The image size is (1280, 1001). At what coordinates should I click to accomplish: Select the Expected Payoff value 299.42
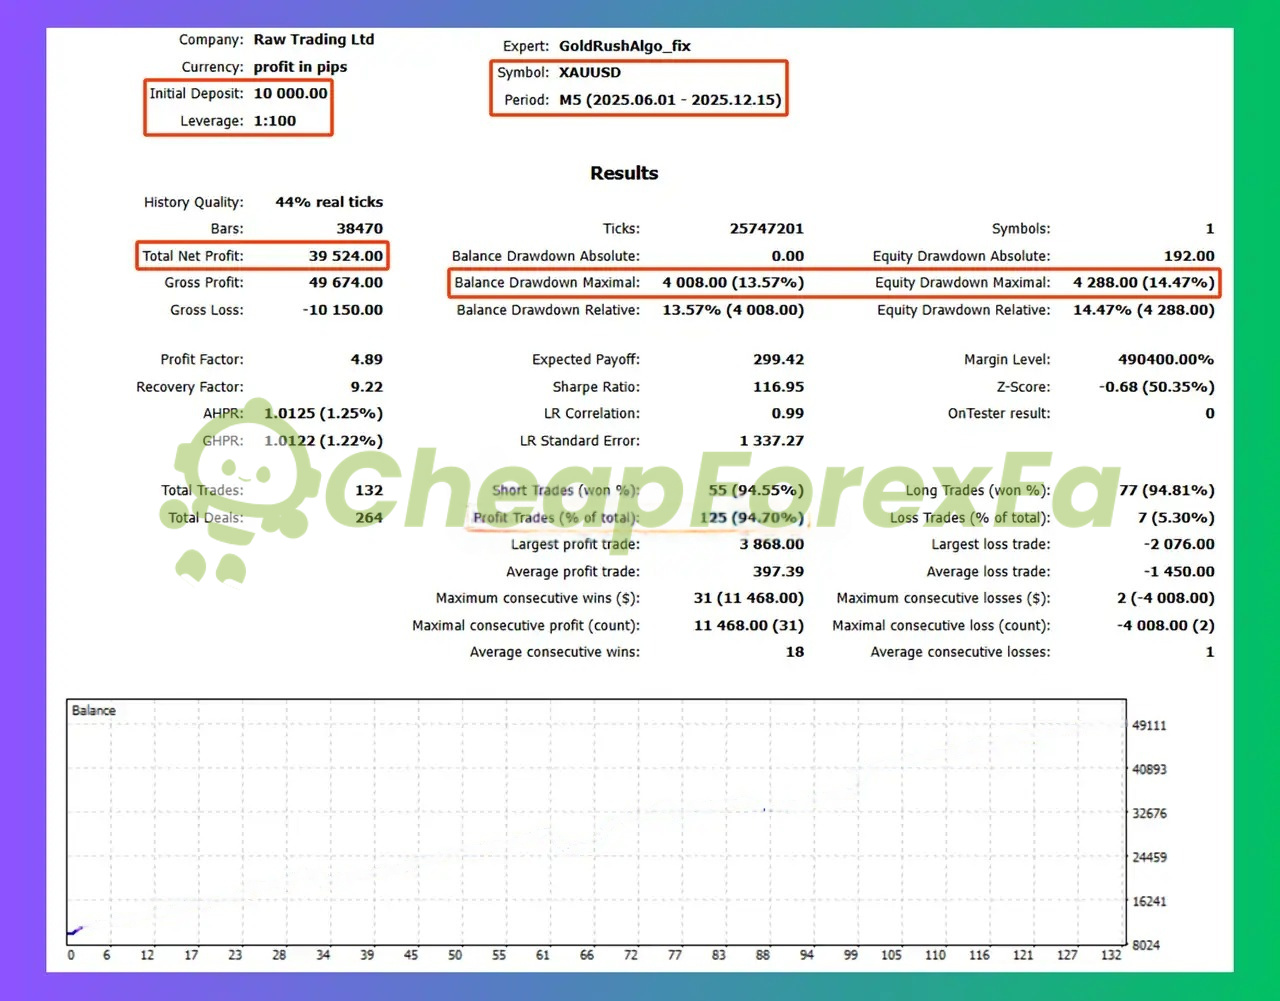pos(779,360)
